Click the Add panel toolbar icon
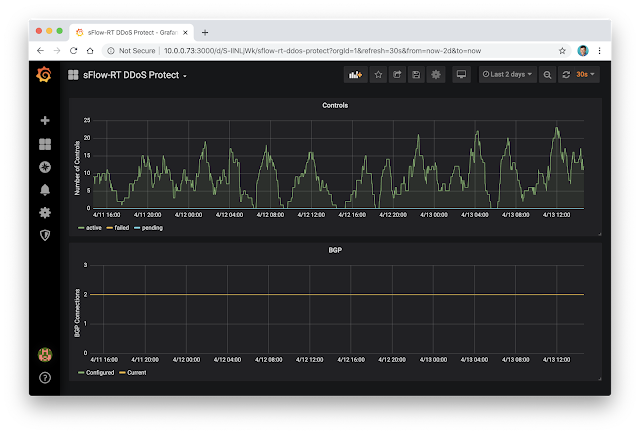640x434 pixels. tap(356, 75)
